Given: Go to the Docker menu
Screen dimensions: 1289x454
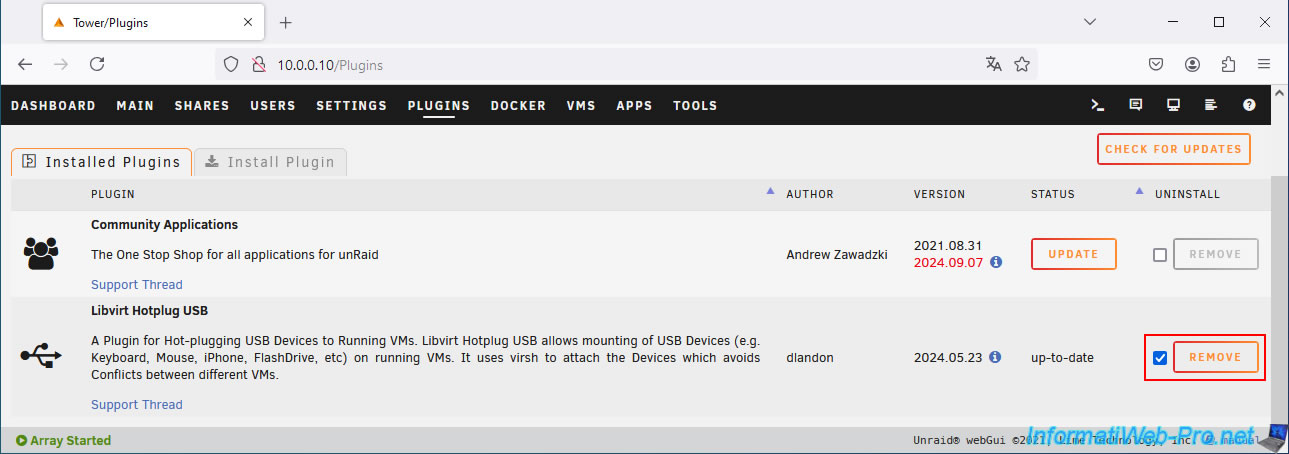Looking at the screenshot, I should (518, 105).
